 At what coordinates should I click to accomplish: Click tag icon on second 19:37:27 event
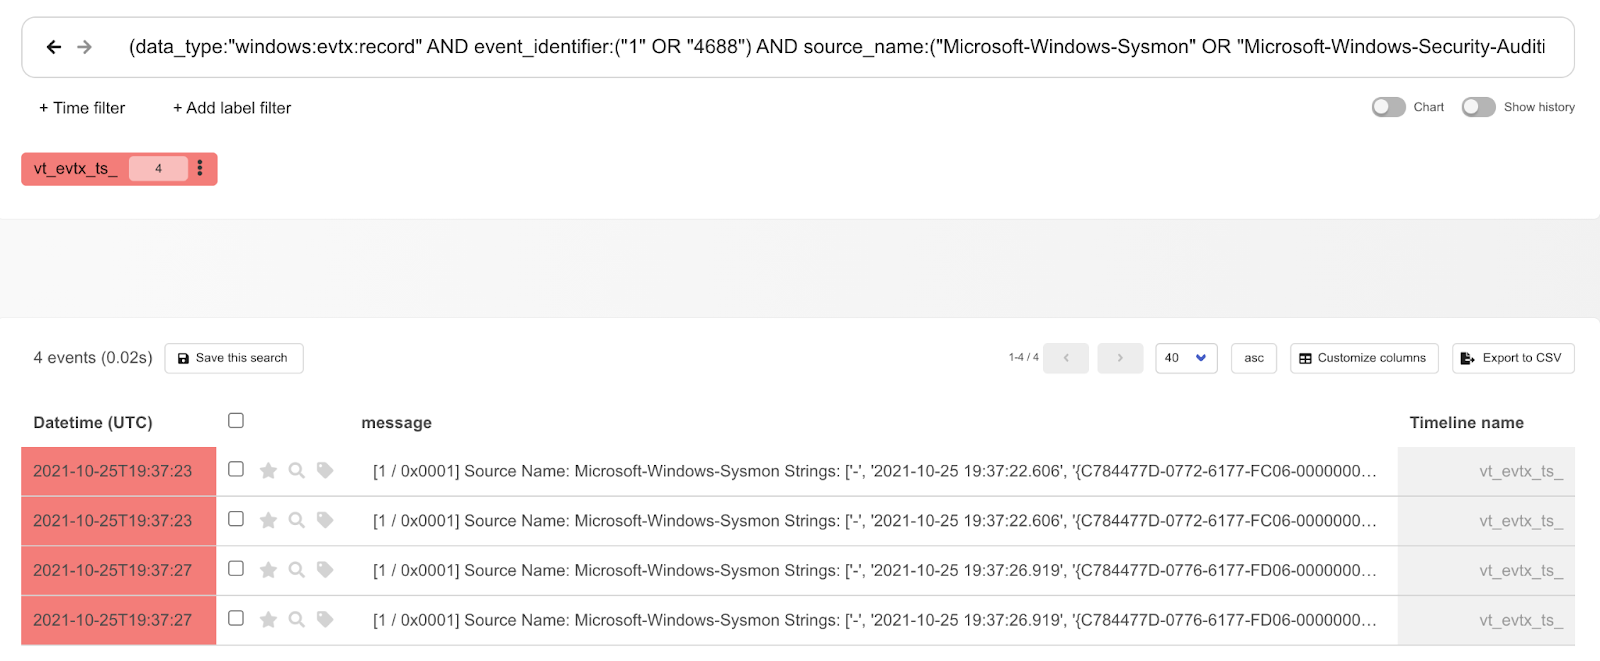pos(325,620)
